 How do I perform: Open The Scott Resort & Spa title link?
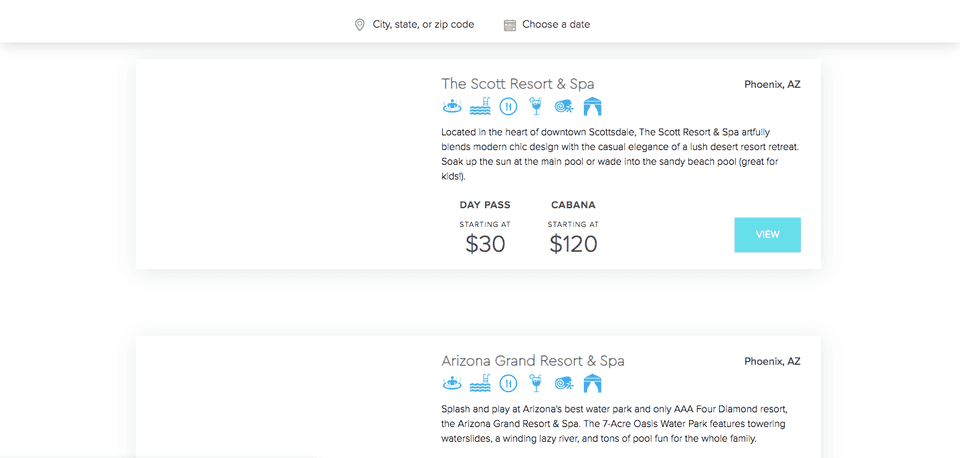[x=517, y=84]
